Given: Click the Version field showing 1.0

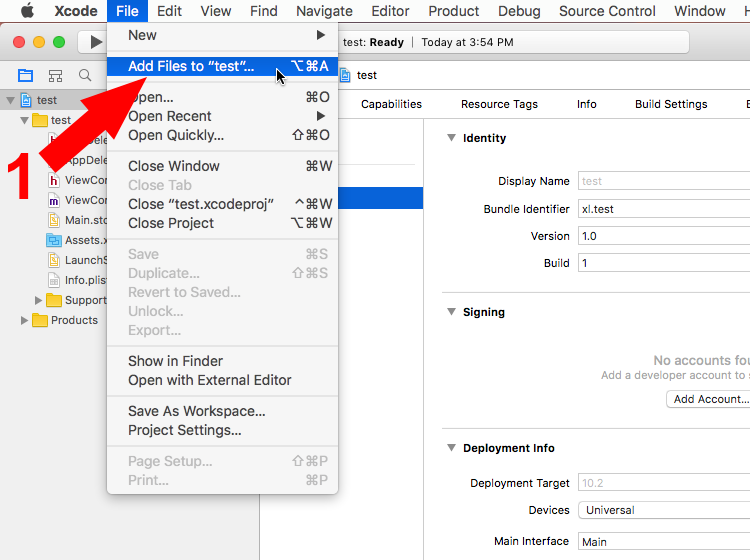Looking at the screenshot, I should coord(664,236).
